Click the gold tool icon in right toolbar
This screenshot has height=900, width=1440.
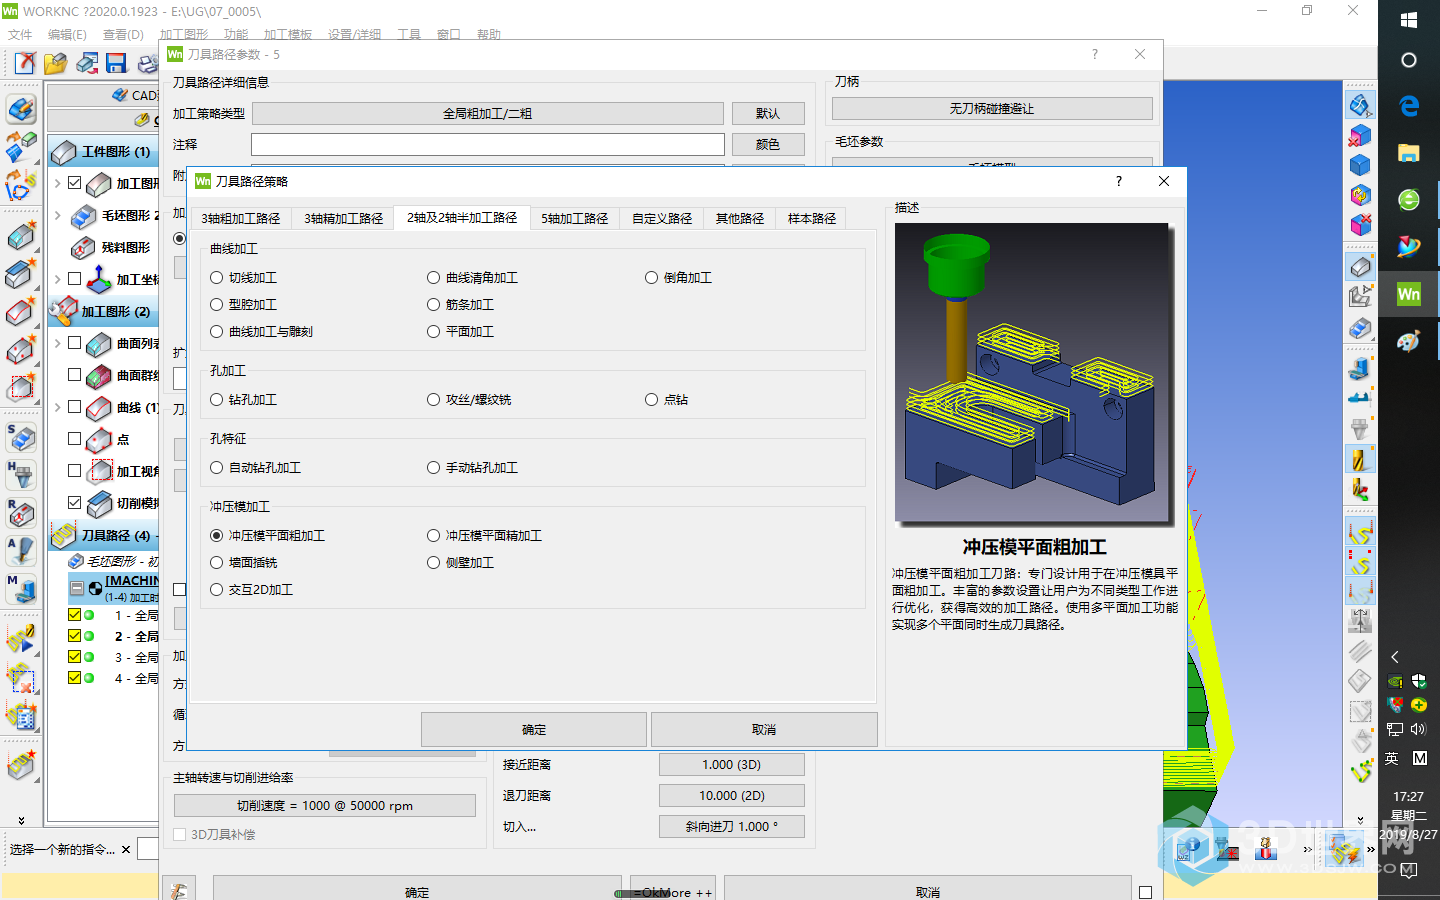(x=1360, y=460)
